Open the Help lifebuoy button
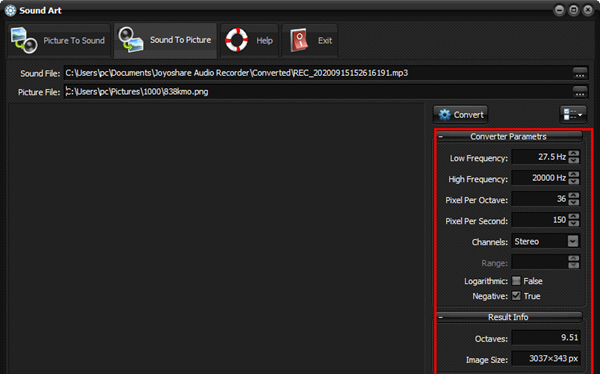Image resolution: width=600 pixels, height=374 pixels. pos(249,41)
